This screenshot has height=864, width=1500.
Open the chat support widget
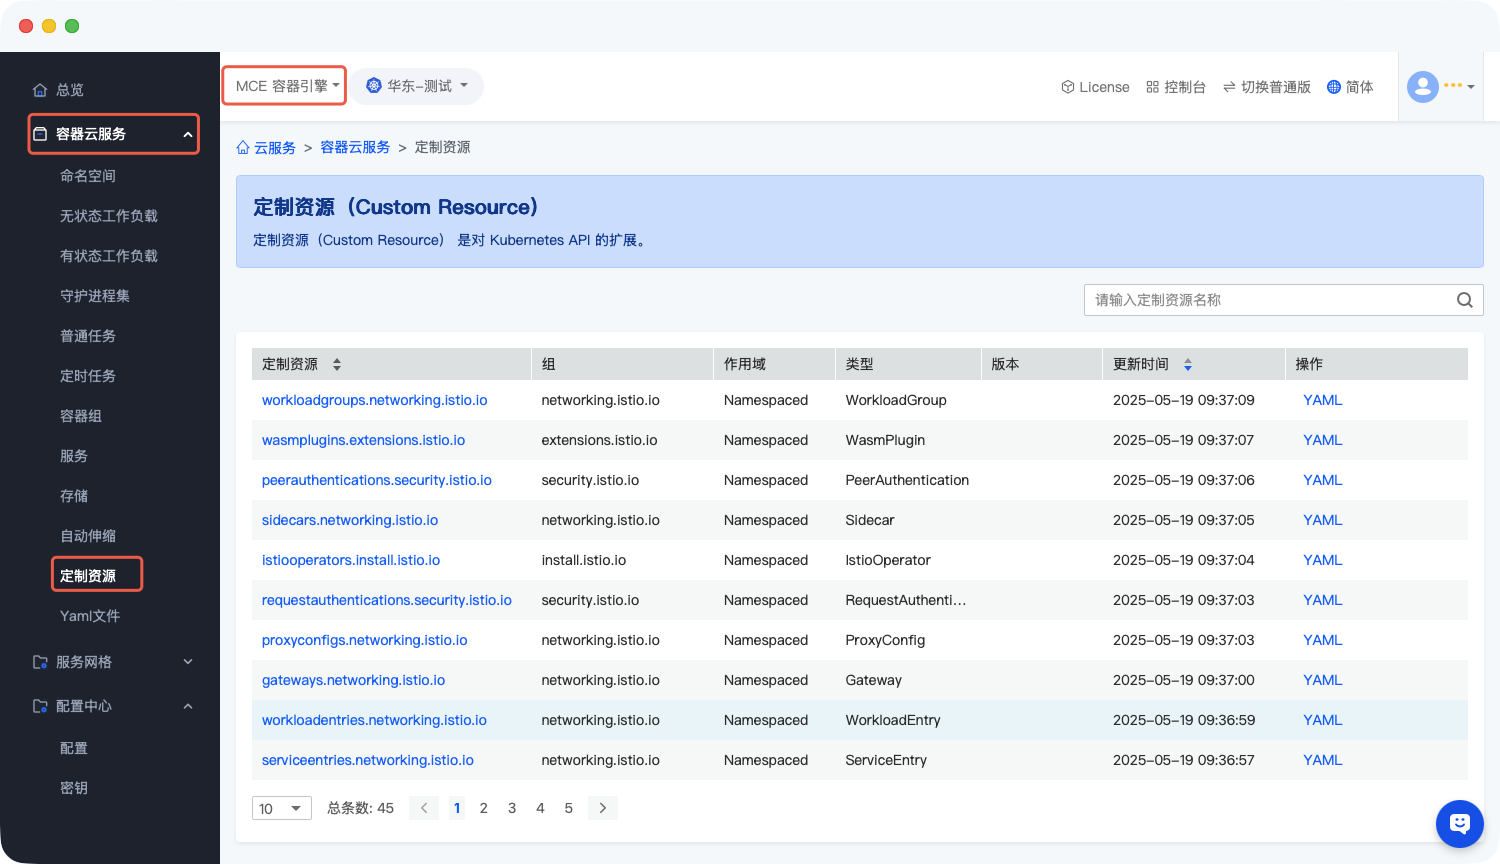1459,824
